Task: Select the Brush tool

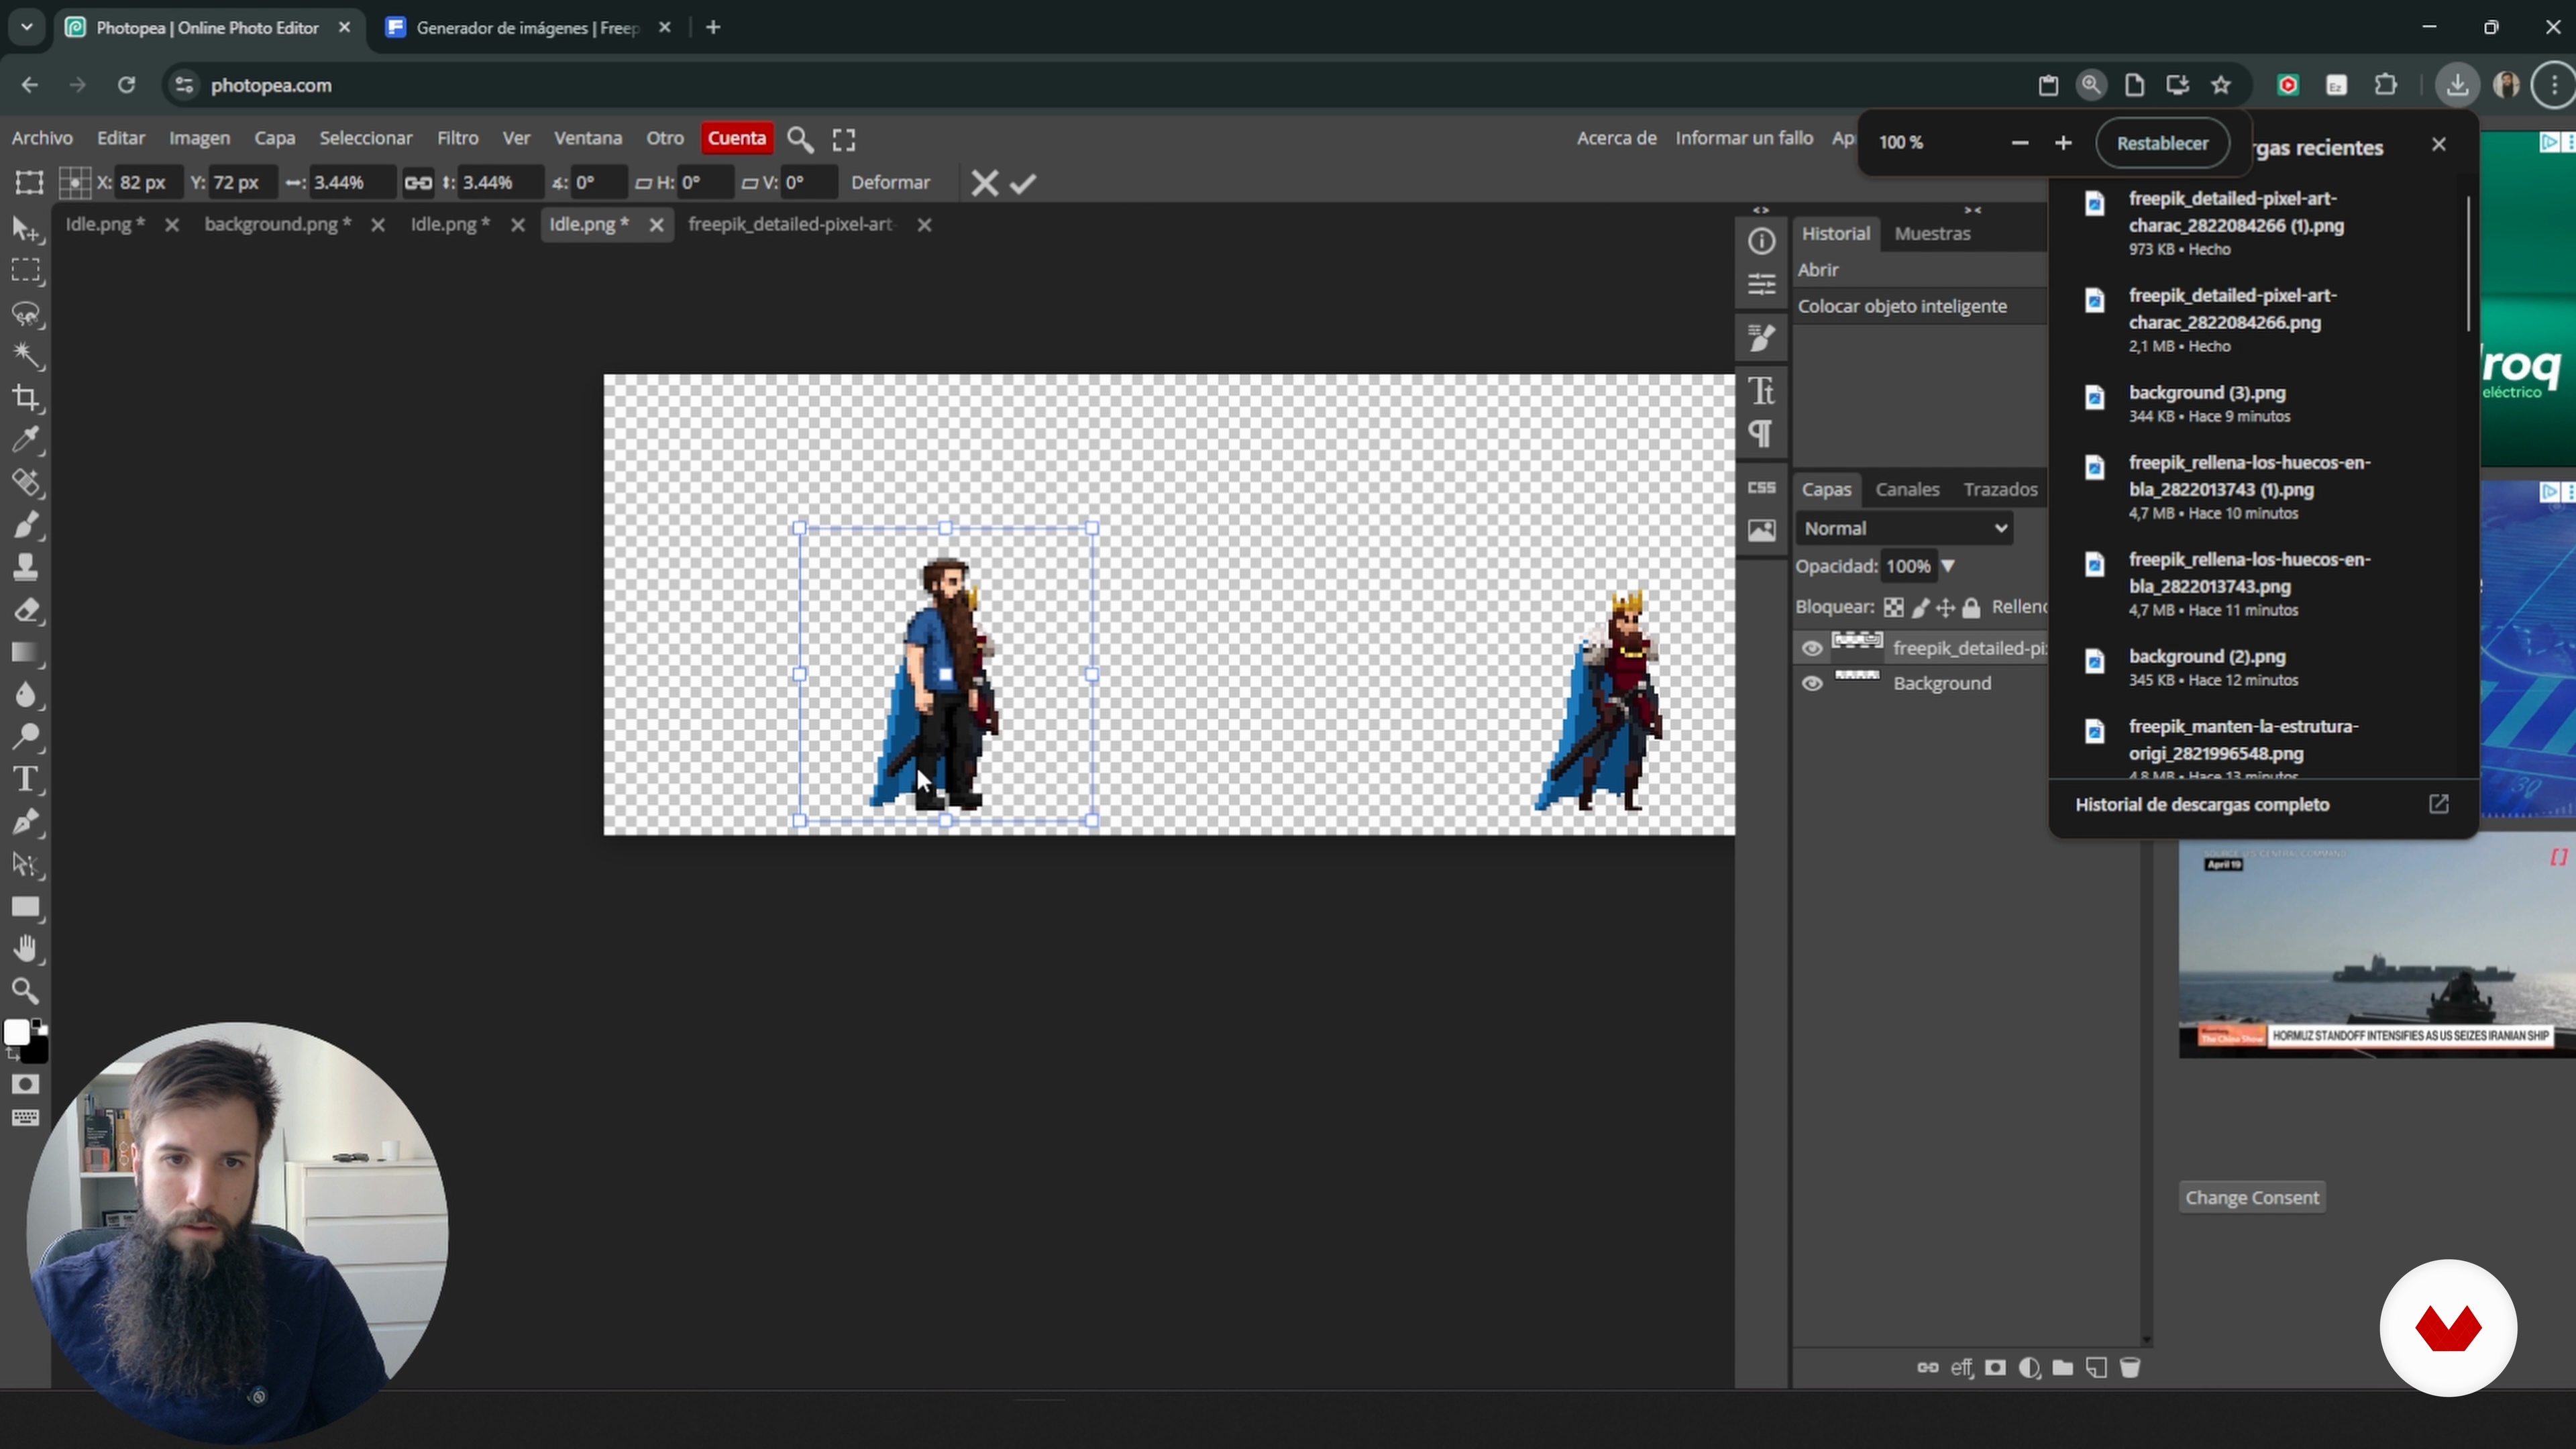Action: click(x=26, y=525)
